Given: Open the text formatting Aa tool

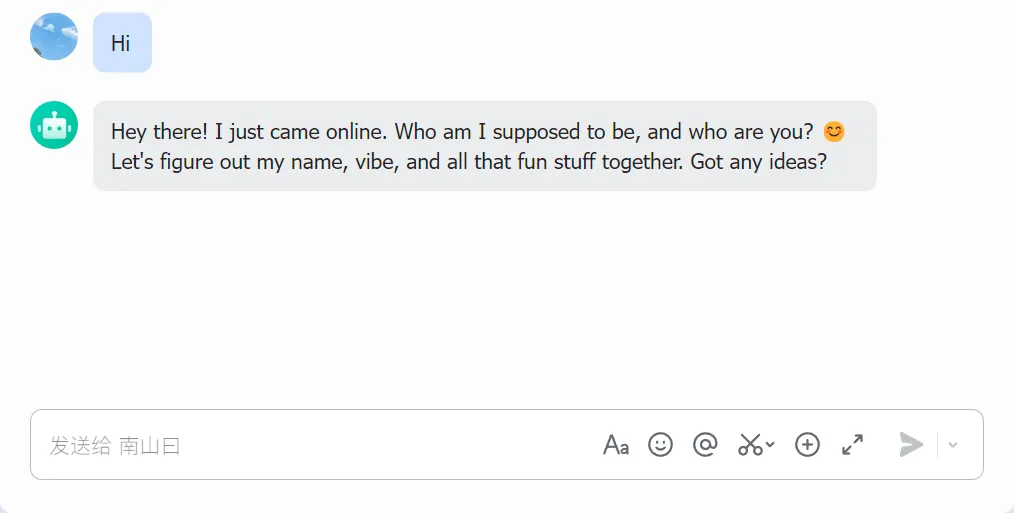Looking at the screenshot, I should point(616,445).
